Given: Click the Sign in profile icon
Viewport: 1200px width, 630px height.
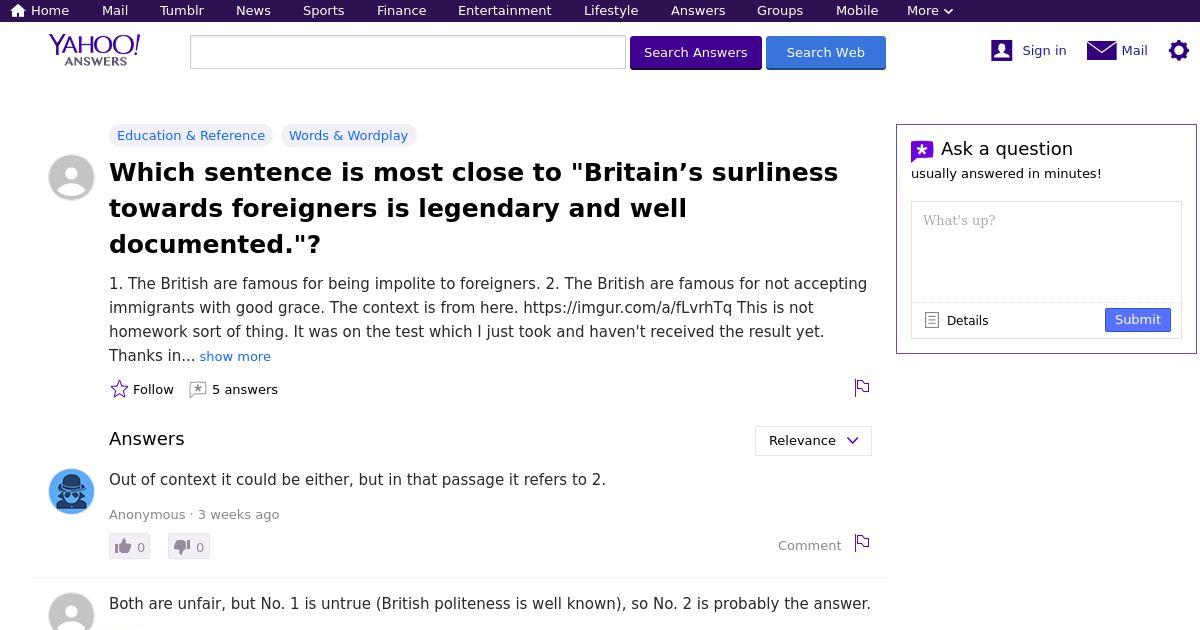Looking at the screenshot, I should (x=1001, y=50).
